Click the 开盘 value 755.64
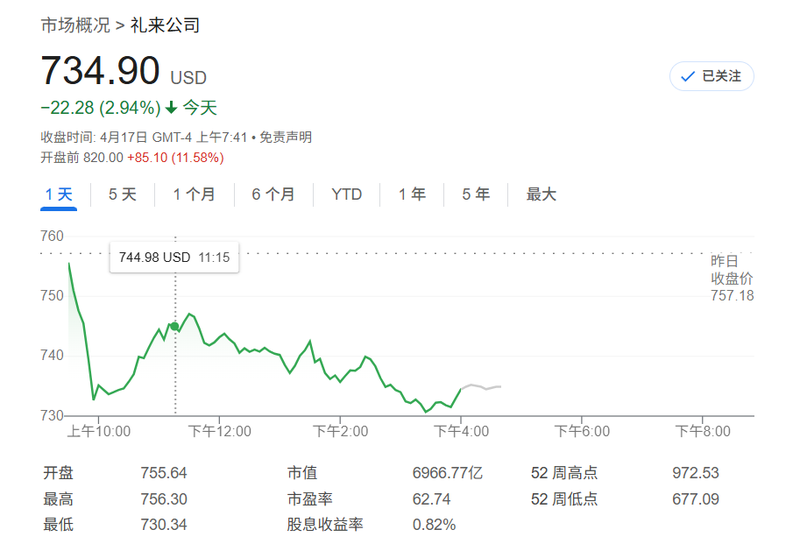Viewport: 800px width, 551px height. [164, 473]
